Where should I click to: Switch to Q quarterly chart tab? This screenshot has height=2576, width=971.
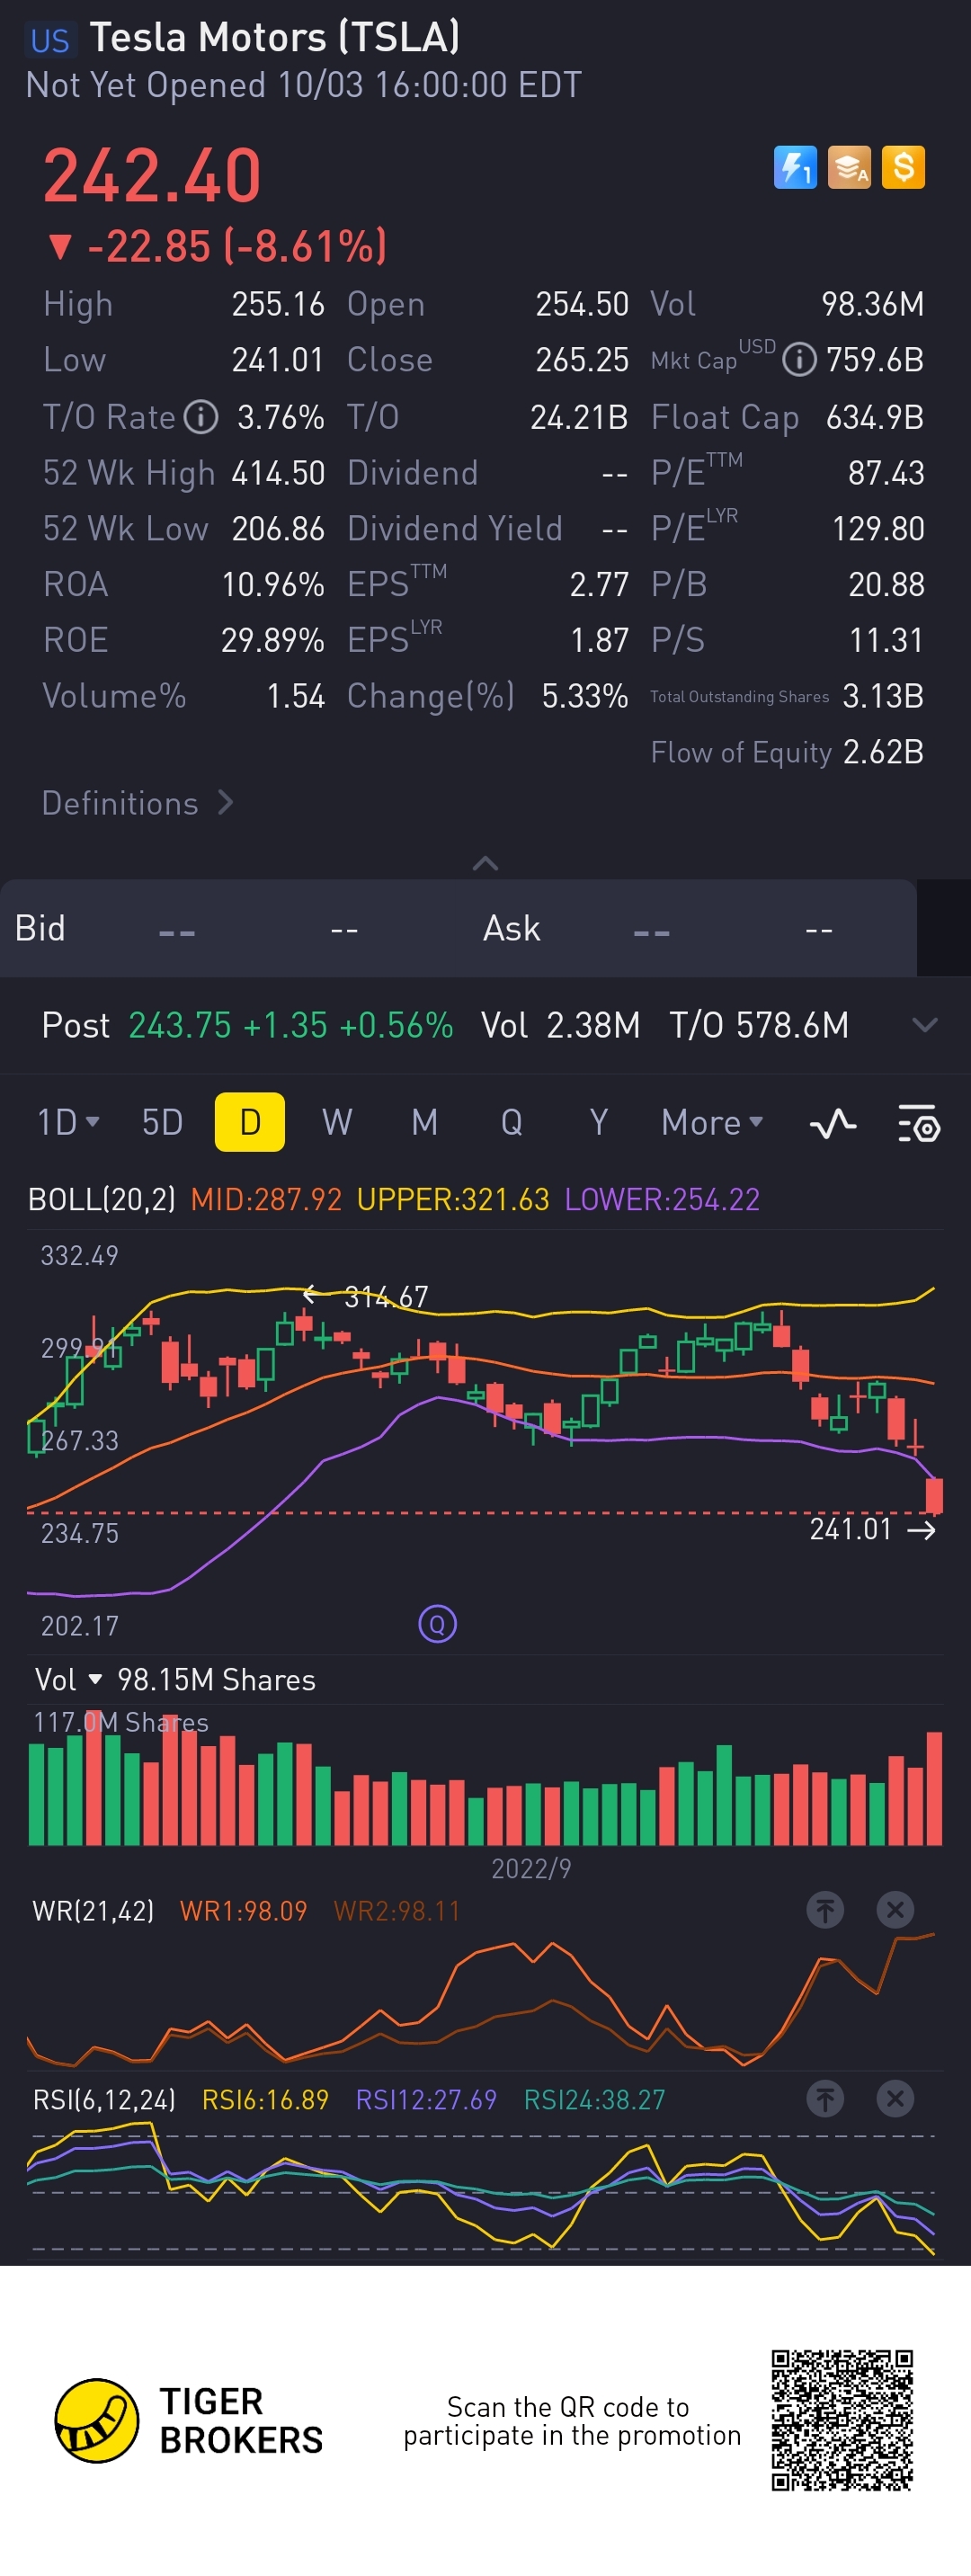tap(511, 1122)
